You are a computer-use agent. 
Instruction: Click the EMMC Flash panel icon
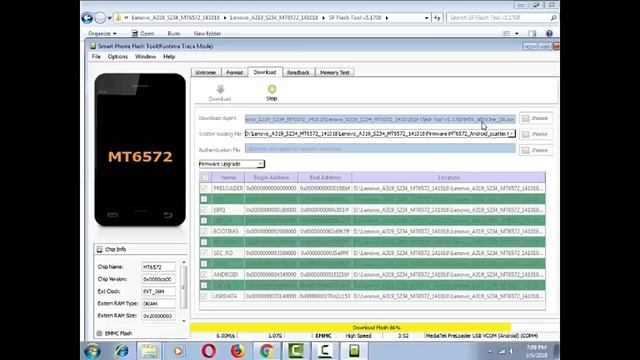pyautogui.click(x=100, y=333)
